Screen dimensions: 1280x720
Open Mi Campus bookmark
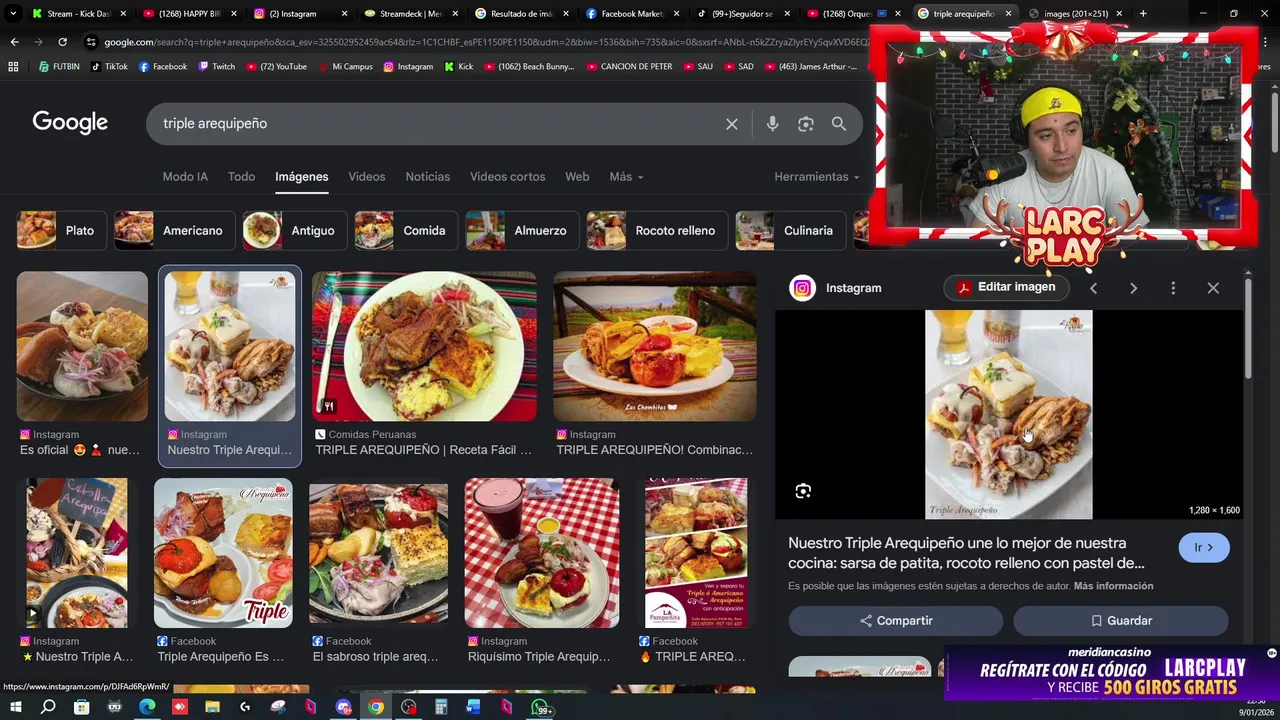click(346, 67)
